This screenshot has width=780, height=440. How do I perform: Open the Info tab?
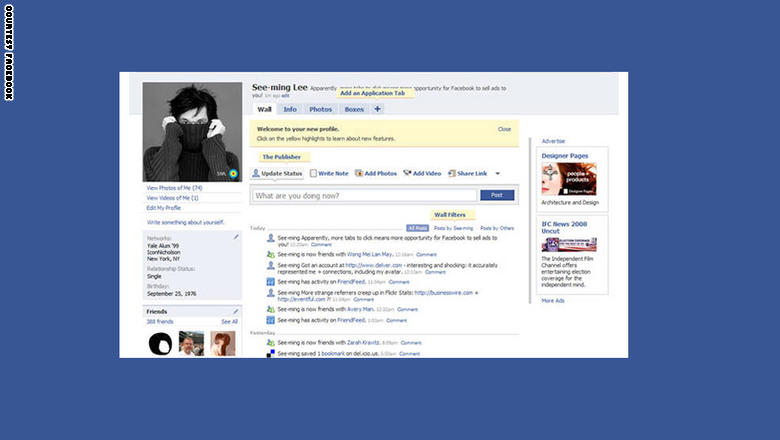pyautogui.click(x=290, y=109)
